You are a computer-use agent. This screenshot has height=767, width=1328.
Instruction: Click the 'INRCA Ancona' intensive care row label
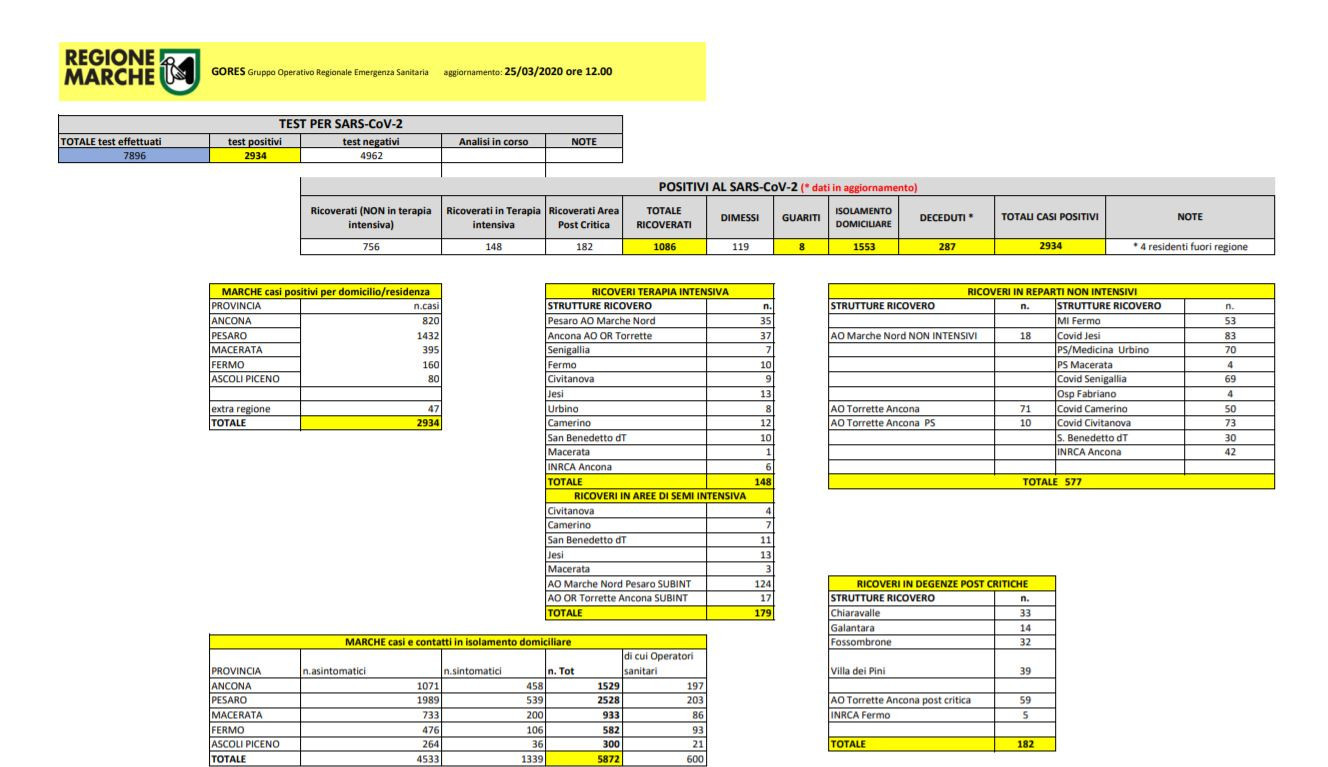580,466
